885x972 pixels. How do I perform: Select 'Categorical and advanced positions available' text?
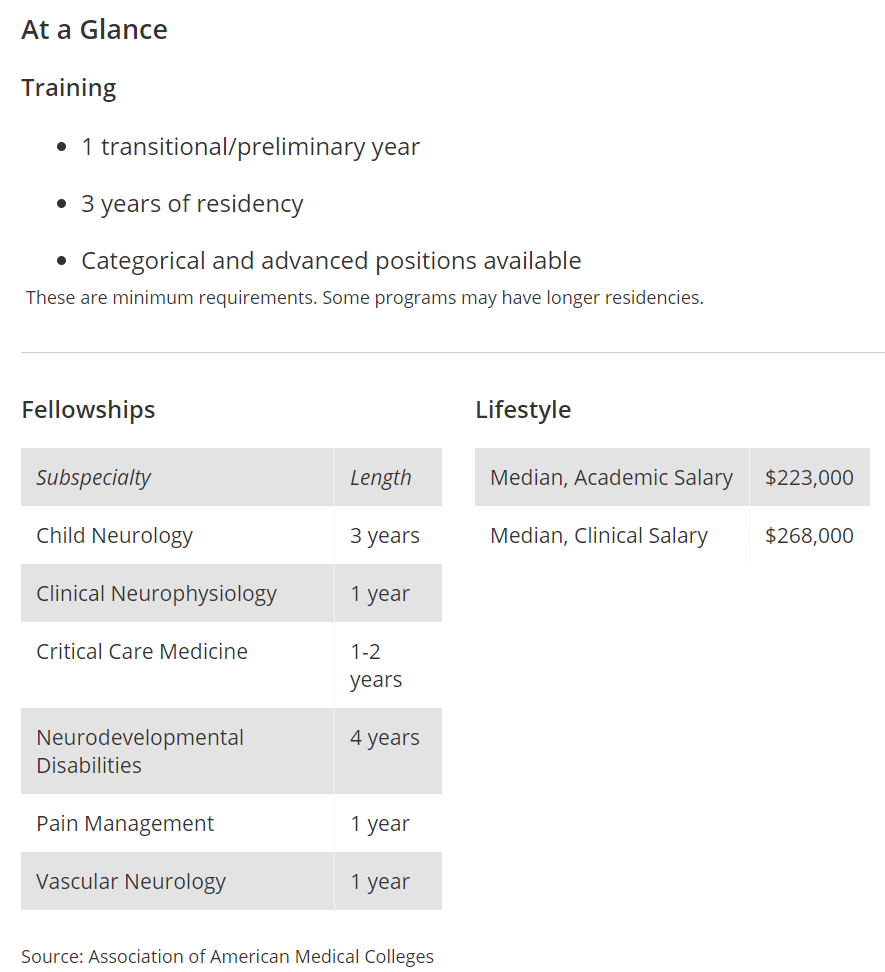[x=331, y=261]
